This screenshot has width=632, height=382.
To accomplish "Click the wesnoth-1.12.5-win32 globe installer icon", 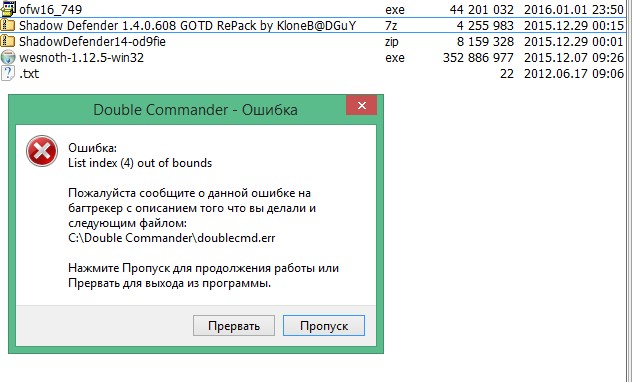I will coord(8,58).
